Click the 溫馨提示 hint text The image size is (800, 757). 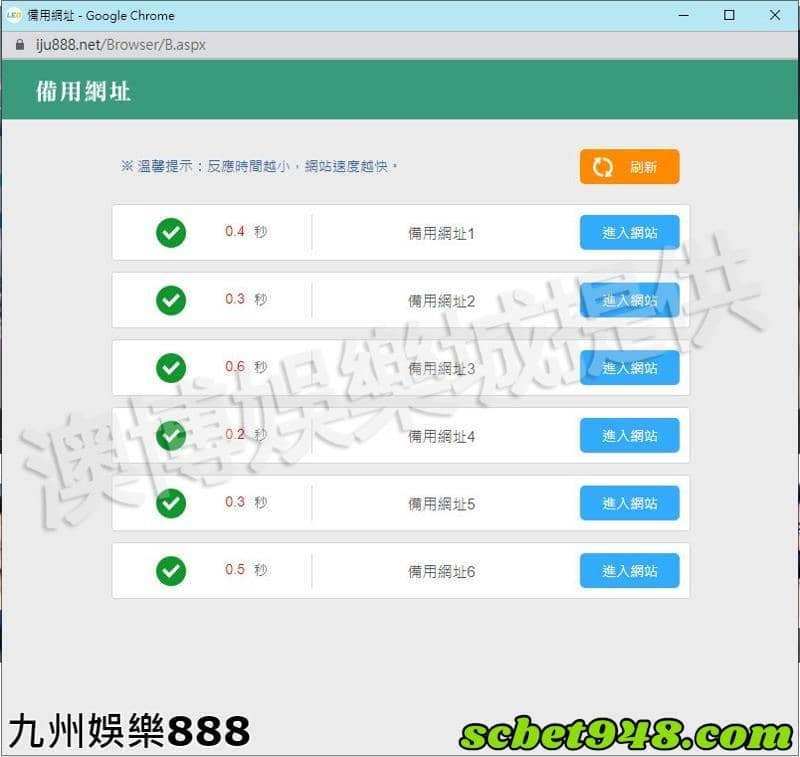[x=259, y=166]
